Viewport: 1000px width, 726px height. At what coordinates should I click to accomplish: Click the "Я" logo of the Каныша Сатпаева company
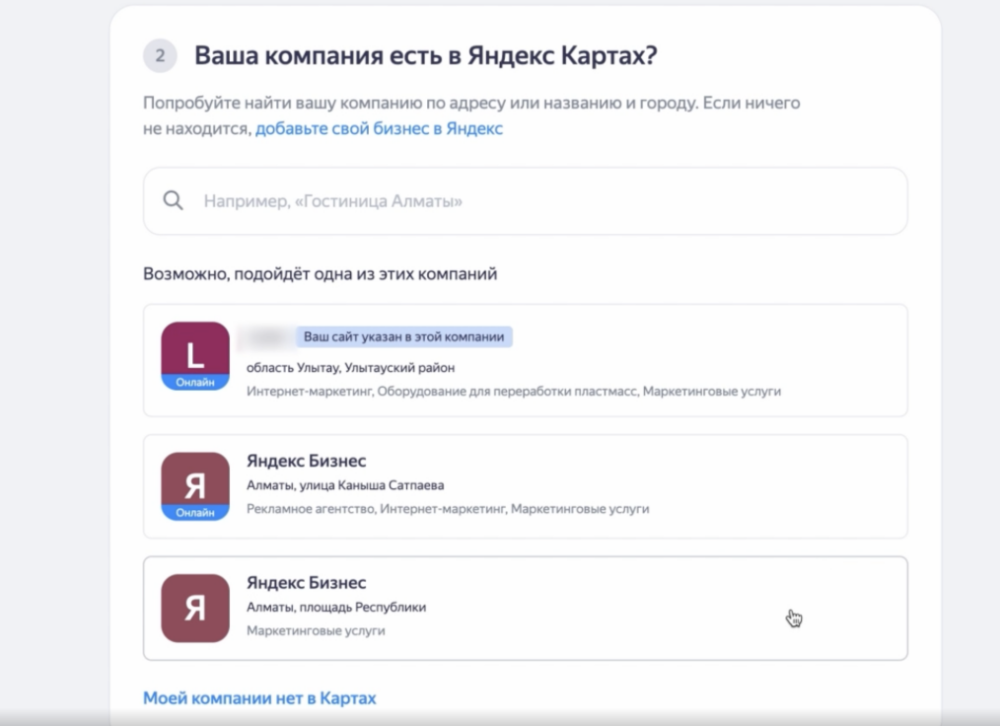pyautogui.click(x=195, y=486)
